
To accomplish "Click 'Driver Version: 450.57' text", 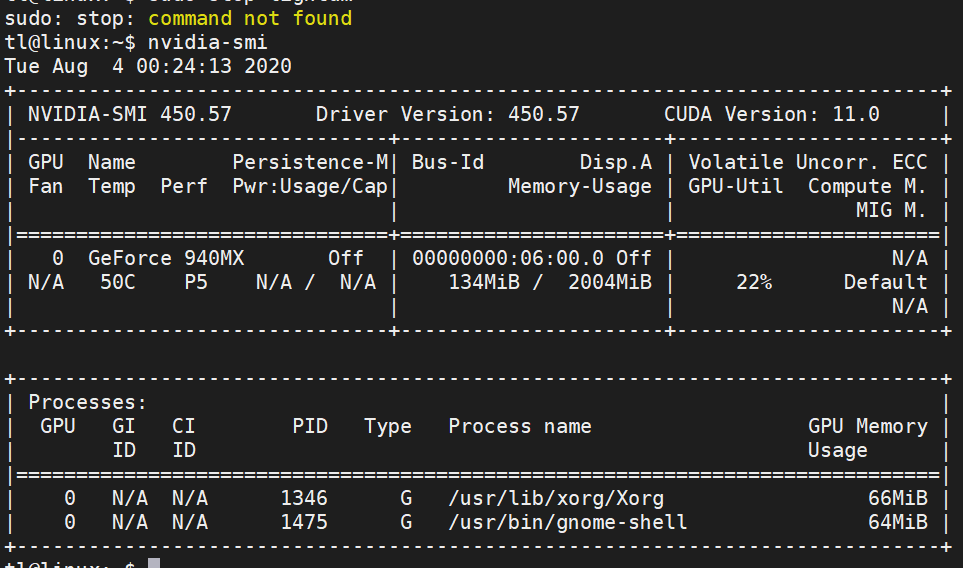I will coord(448,114).
